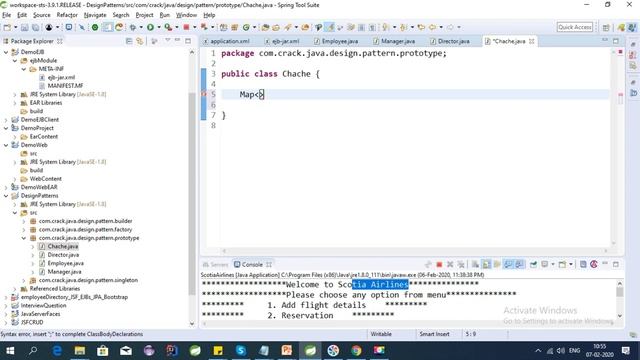640x360 pixels.
Task: Open Skype from the taskbar
Action: coord(241,350)
